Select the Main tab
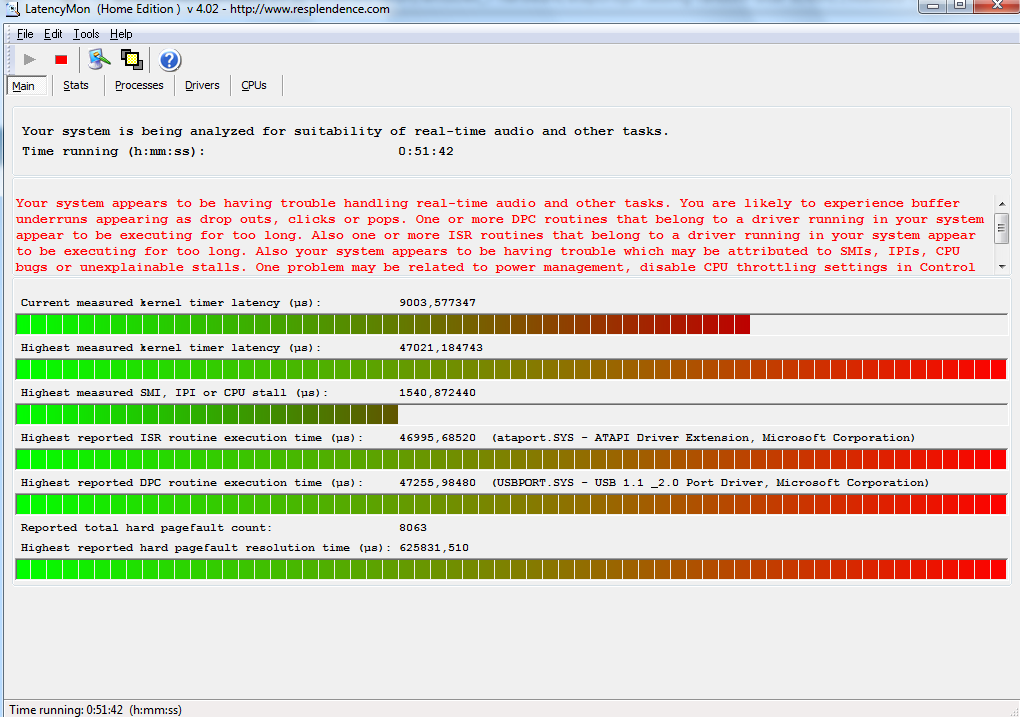1020x717 pixels. pyautogui.click(x=23, y=86)
